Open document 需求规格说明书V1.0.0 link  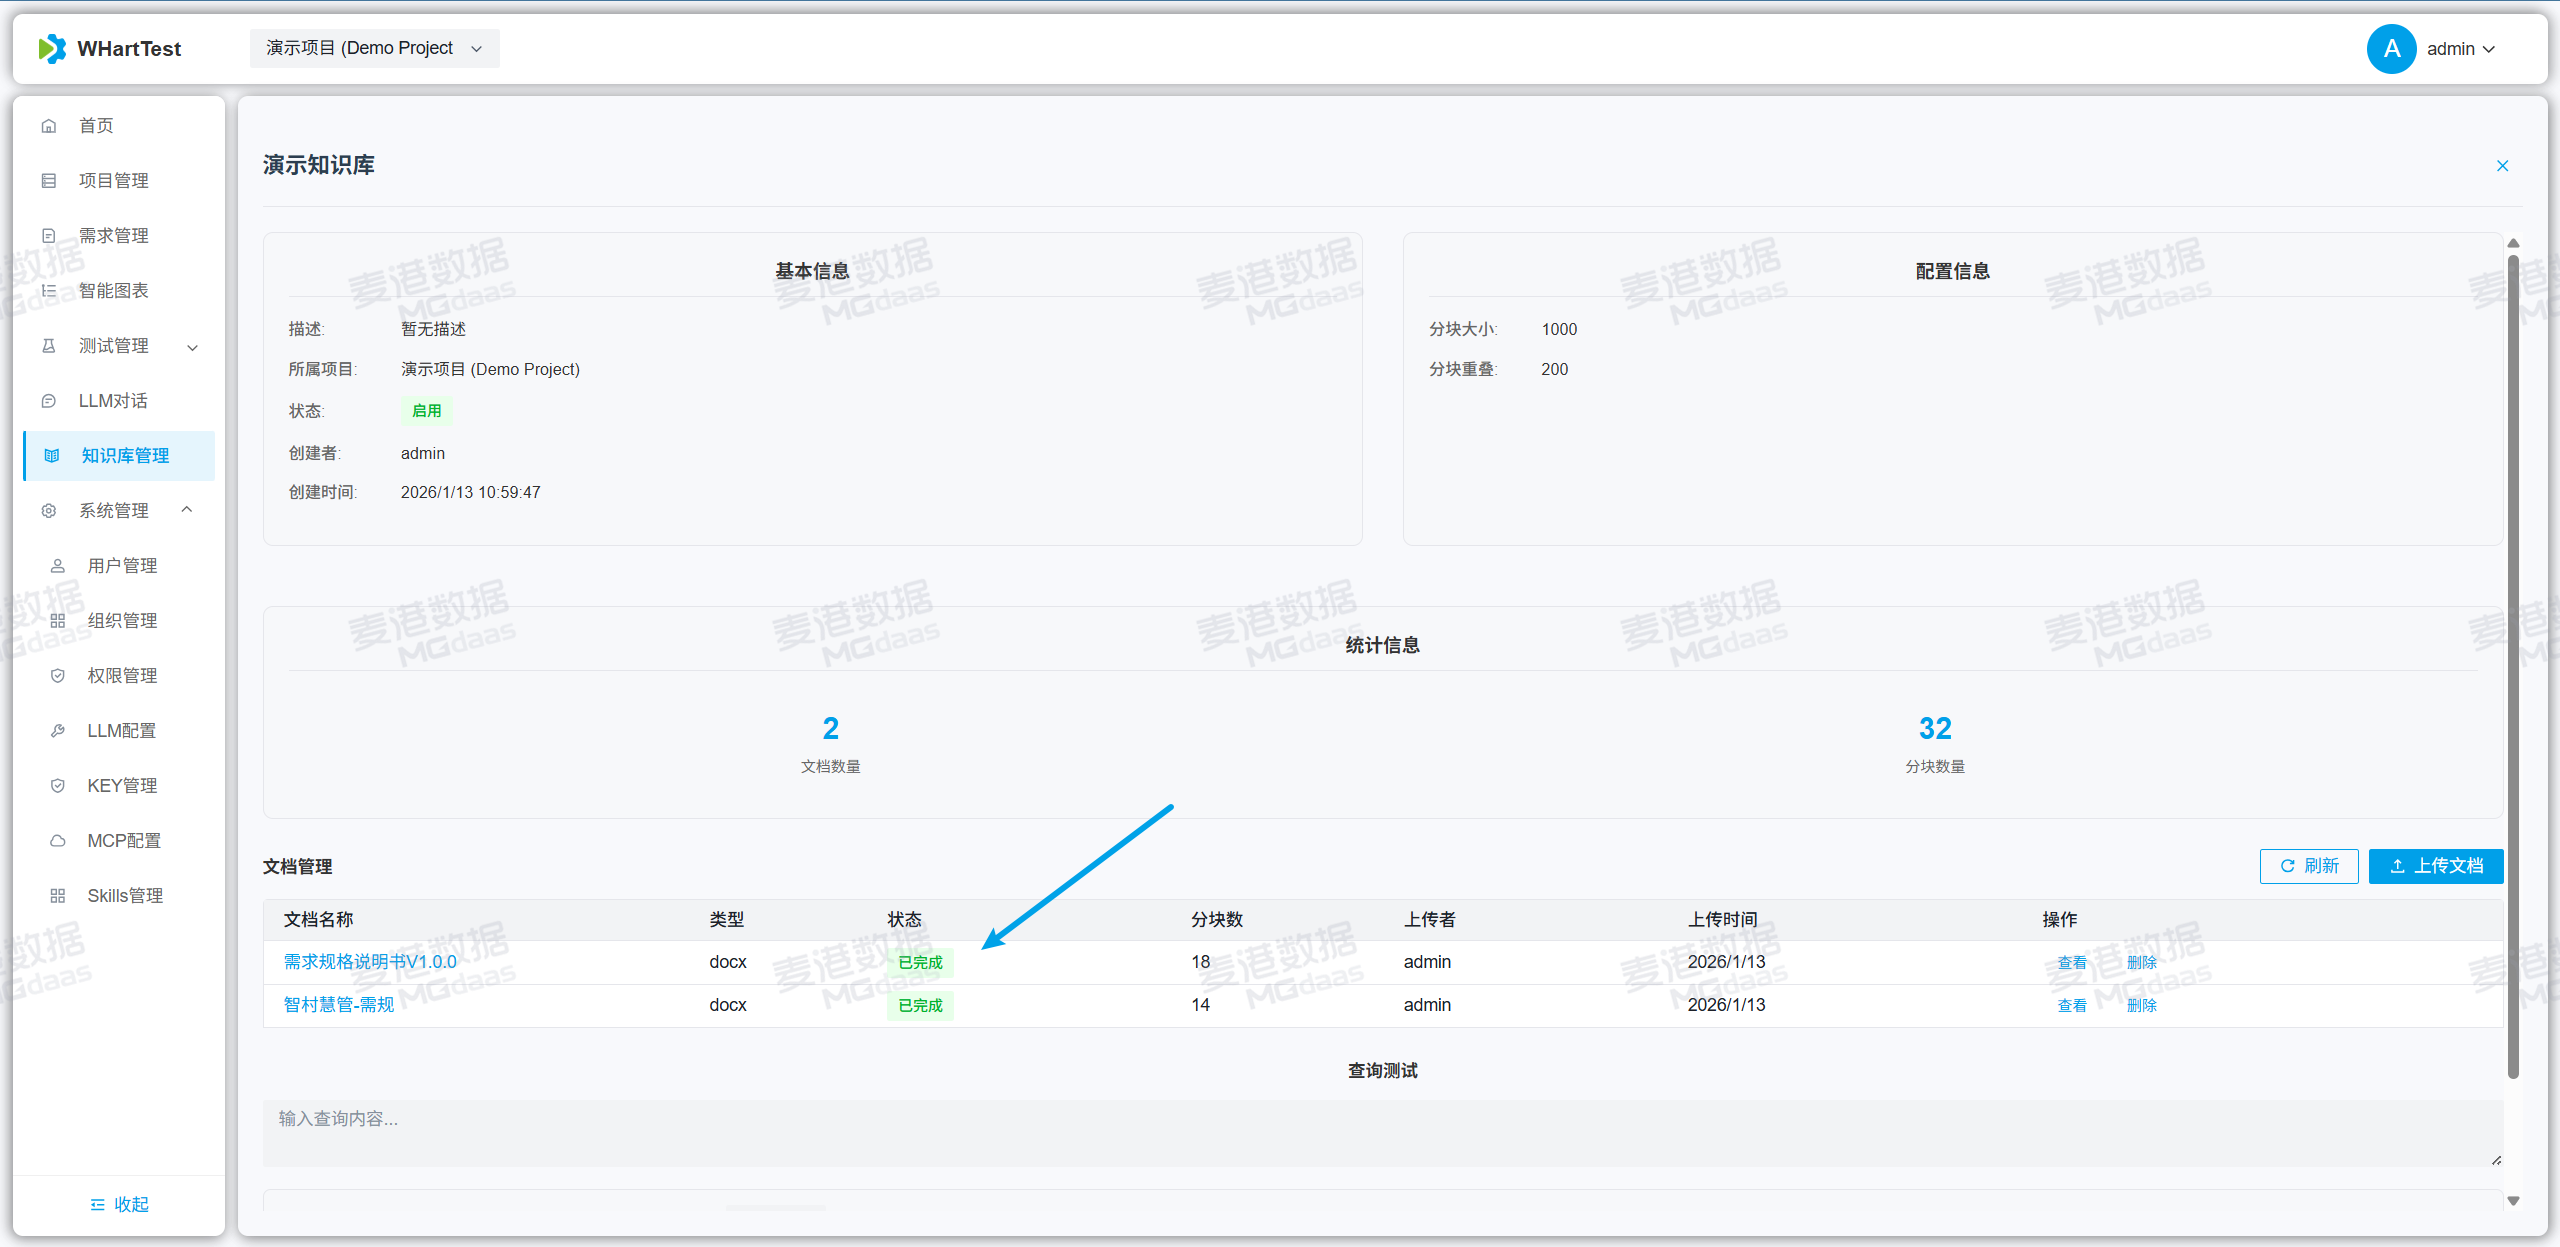click(370, 962)
